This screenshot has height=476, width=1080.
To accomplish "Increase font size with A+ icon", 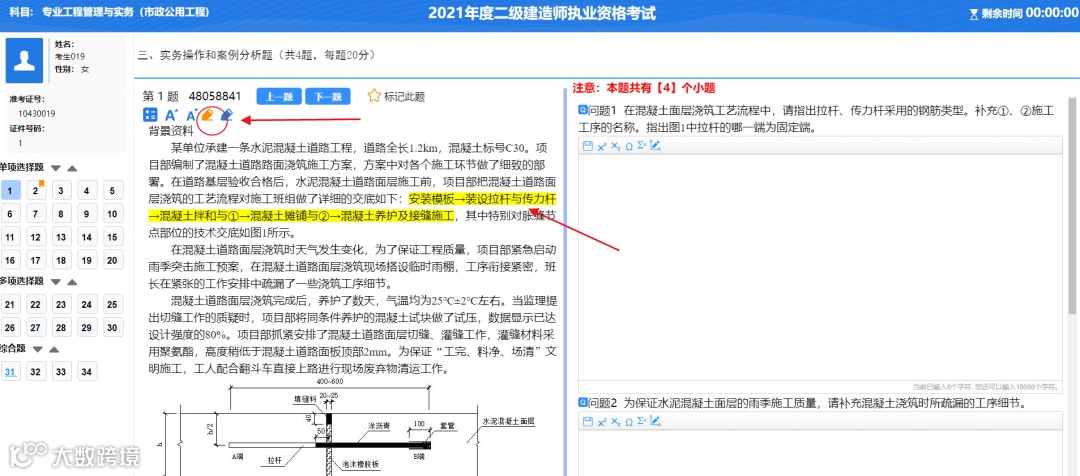I will point(171,116).
